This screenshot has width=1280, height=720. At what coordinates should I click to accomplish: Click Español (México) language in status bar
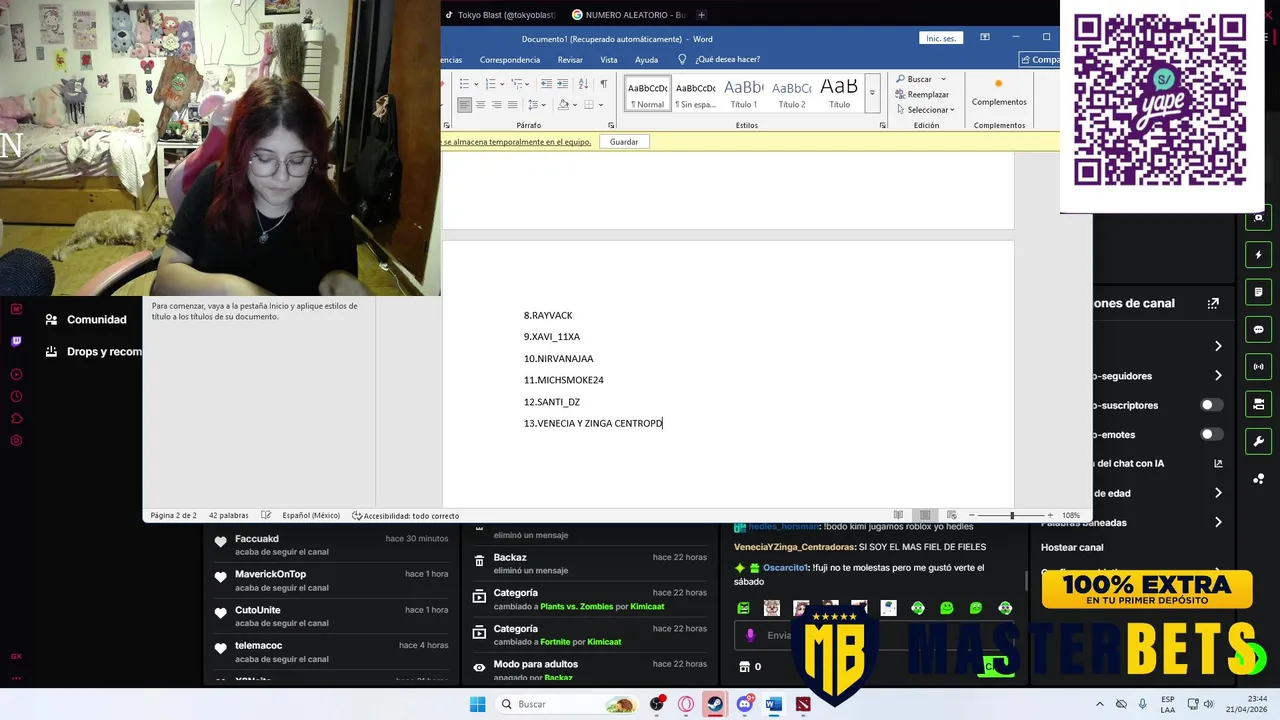pyautogui.click(x=311, y=515)
